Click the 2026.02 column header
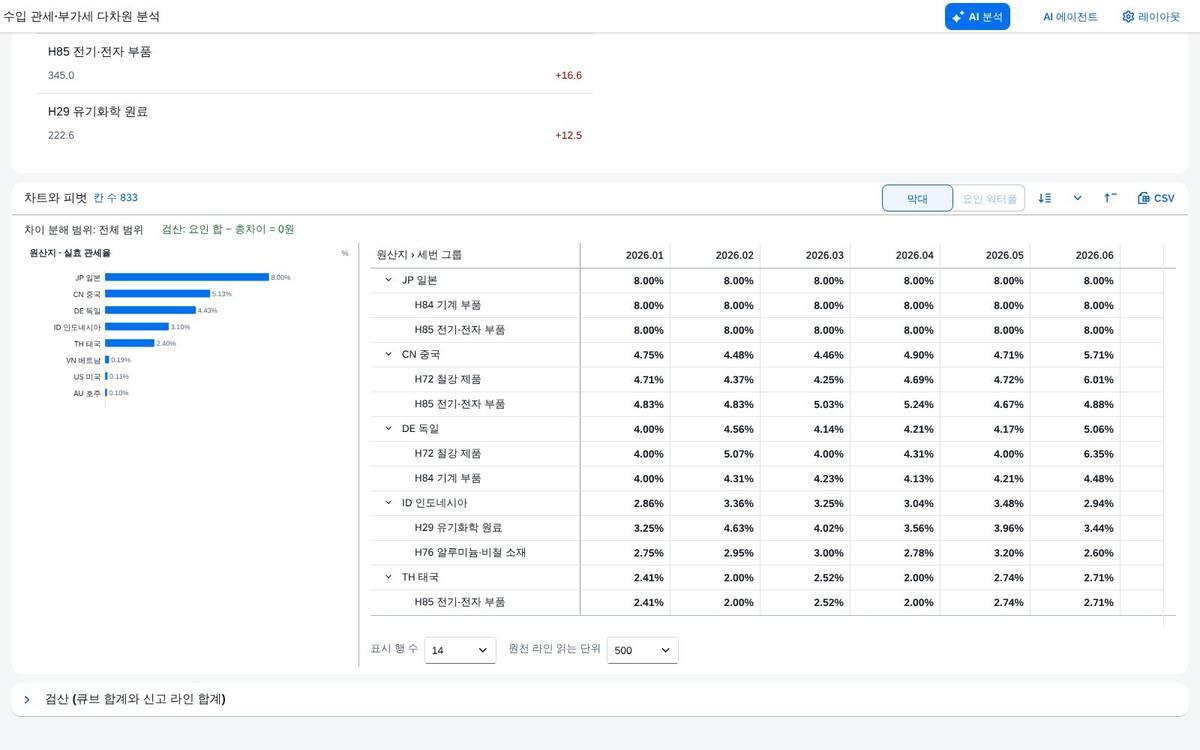Viewport: 1200px width, 750px height. pyautogui.click(x=715, y=255)
